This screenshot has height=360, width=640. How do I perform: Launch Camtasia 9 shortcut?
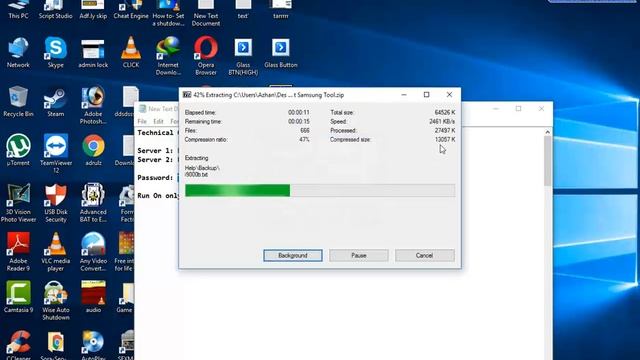coord(18,297)
